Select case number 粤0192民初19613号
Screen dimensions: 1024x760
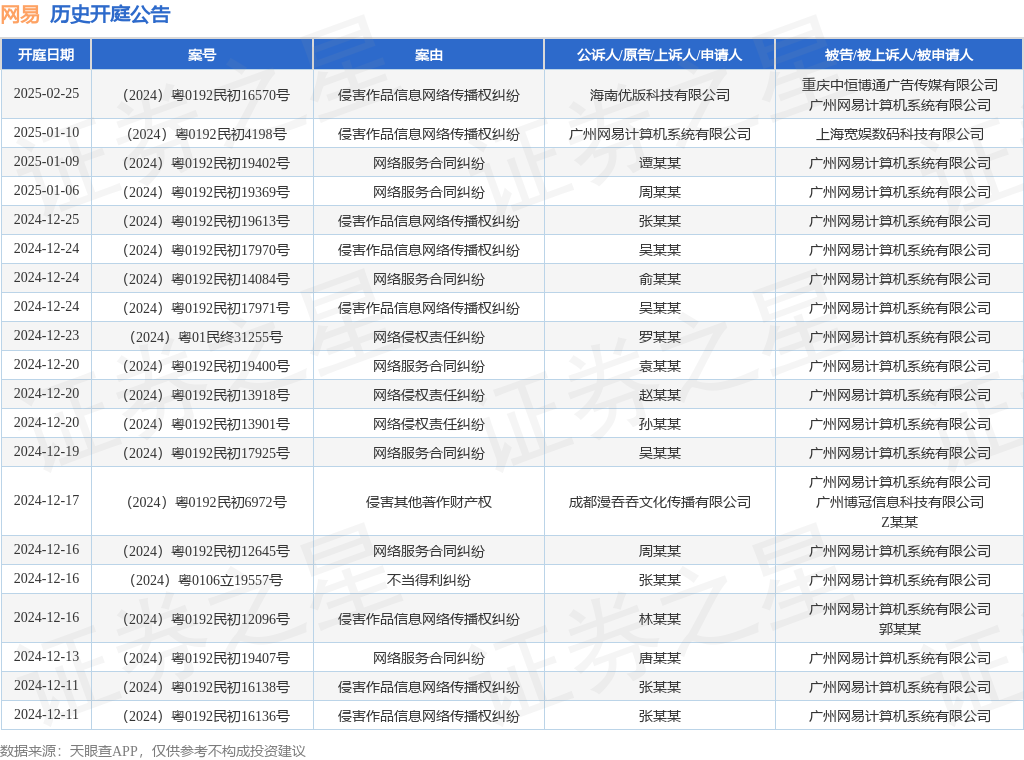pyautogui.click(x=206, y=221)
